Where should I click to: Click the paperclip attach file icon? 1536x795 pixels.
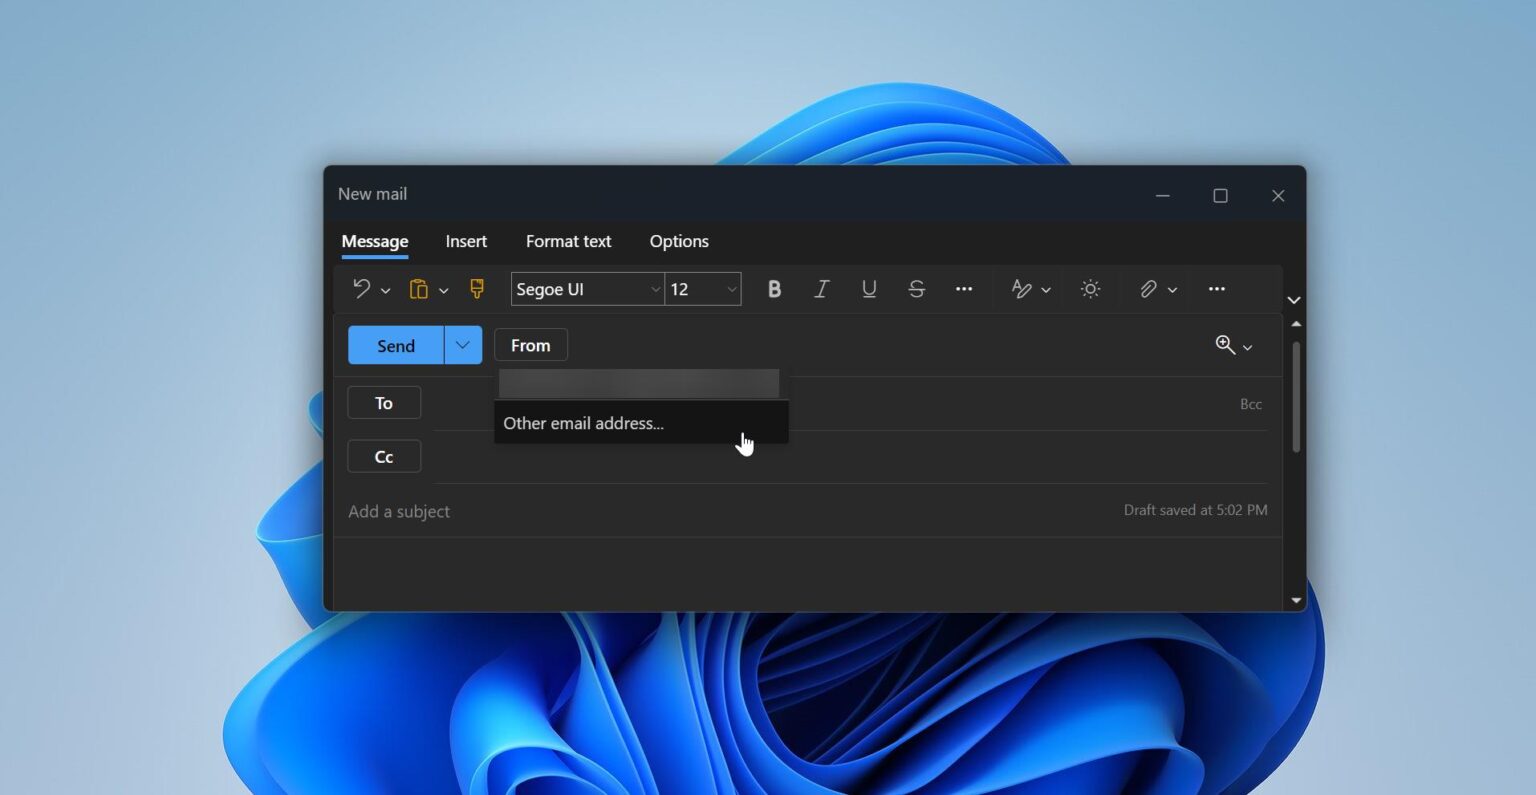[x=1148, y=289]
